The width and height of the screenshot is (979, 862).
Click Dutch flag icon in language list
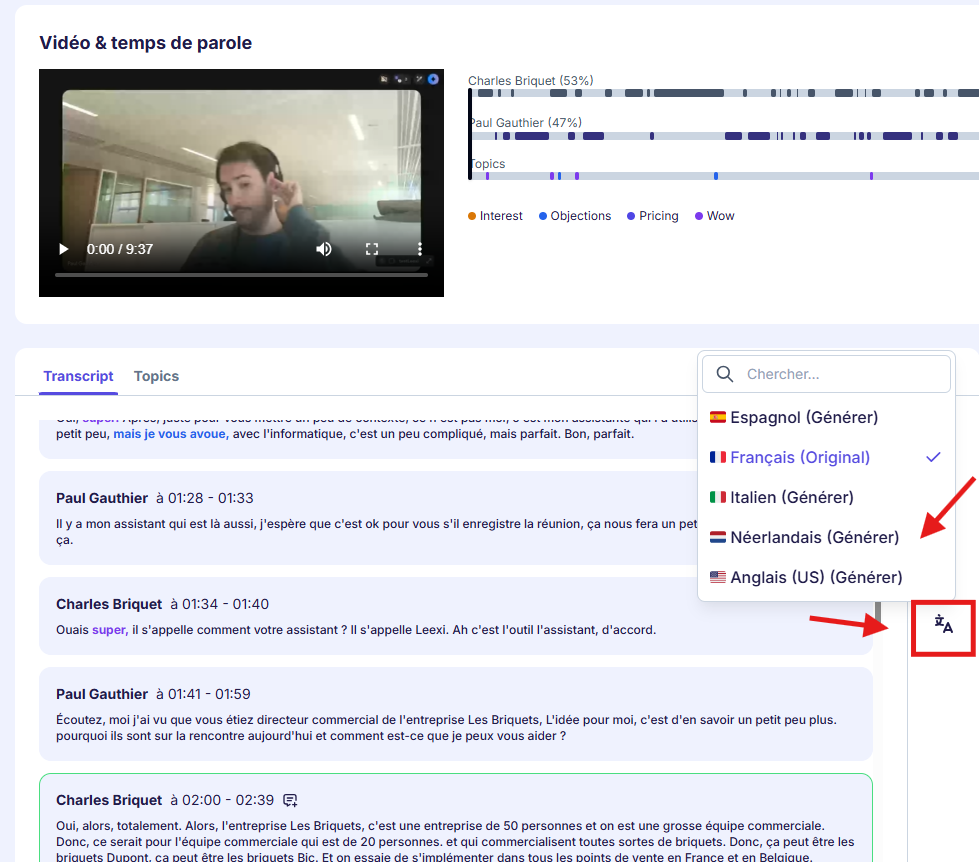(717, 537)
